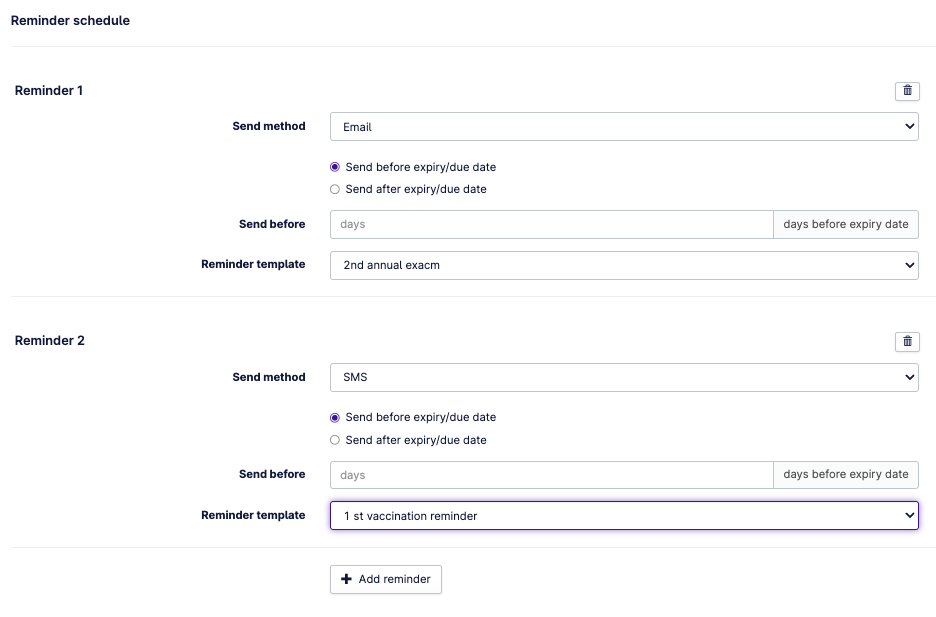
Task: Click the trash icon for Reminder 2
Action: coord(907,341)
